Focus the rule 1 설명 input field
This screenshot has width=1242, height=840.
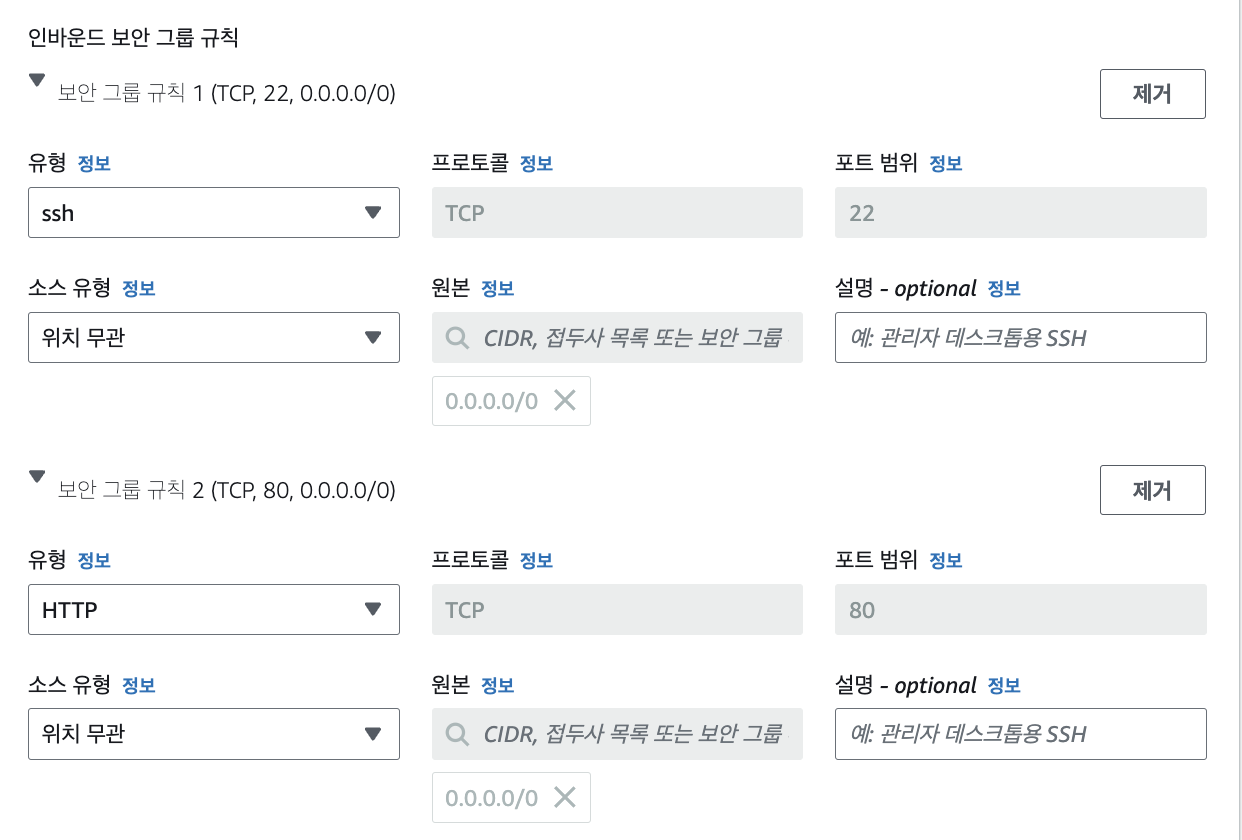[1020, 338]
